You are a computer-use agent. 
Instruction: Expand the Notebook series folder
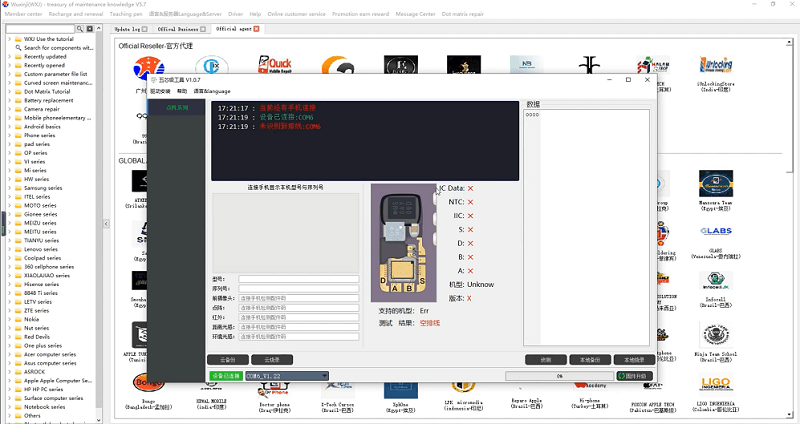9,407
